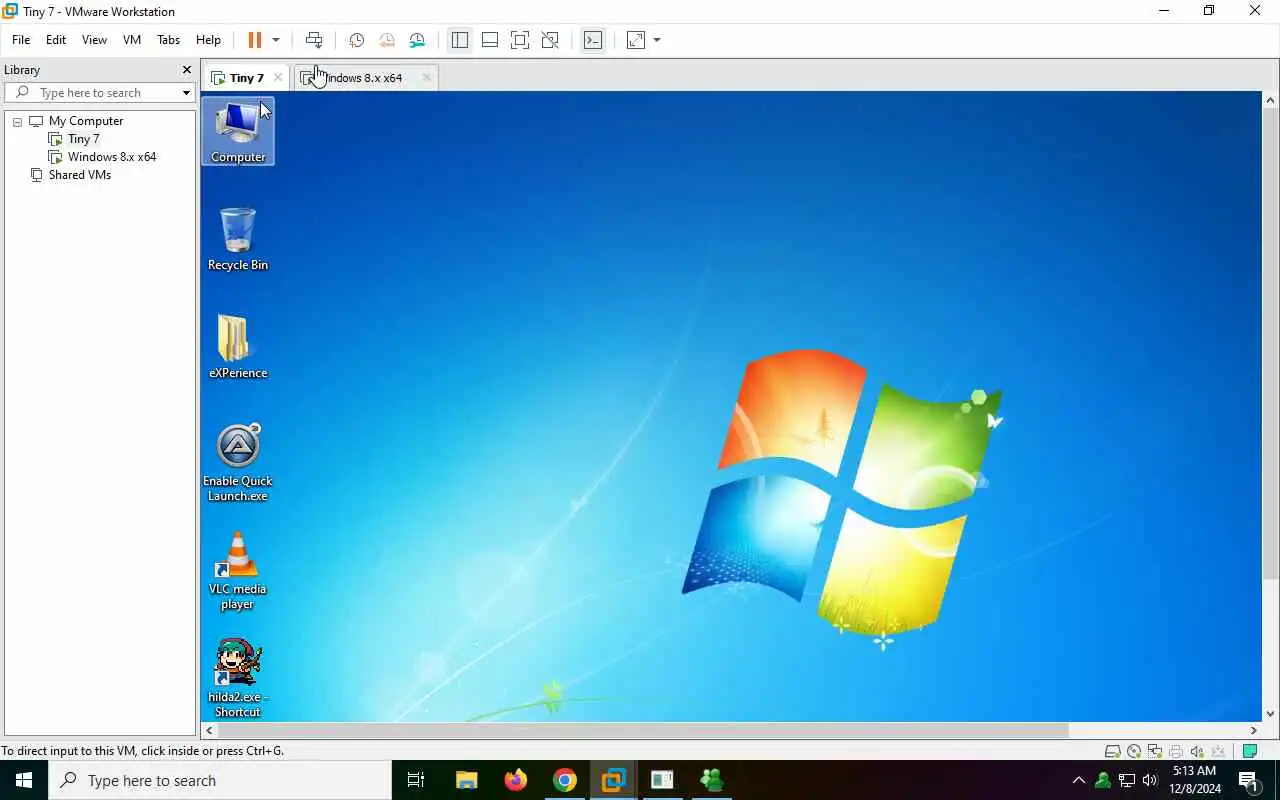Select the hilda2.exe shortcut icon
This screenshot has width=1280, height=800.
(238, 679)
